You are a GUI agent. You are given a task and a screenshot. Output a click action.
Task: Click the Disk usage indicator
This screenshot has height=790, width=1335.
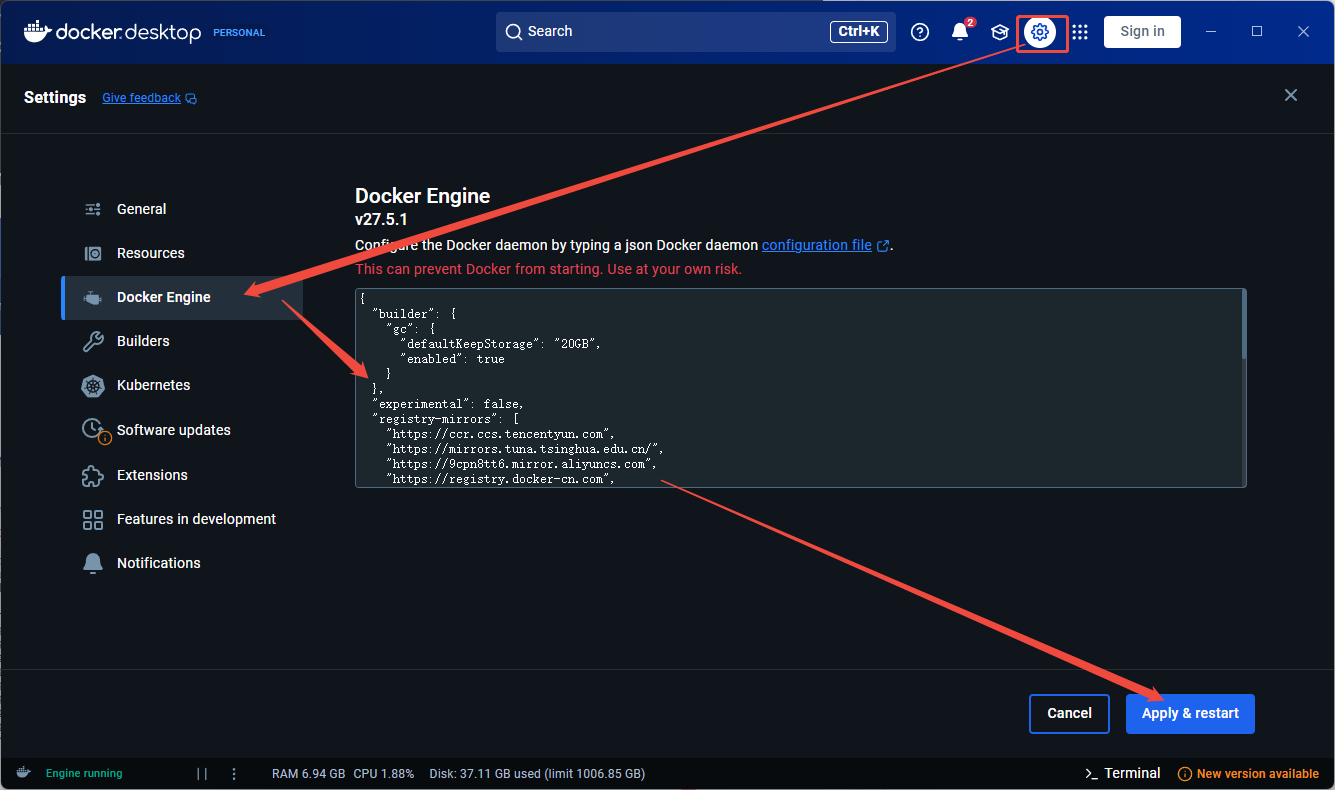(x=537, y=773)
